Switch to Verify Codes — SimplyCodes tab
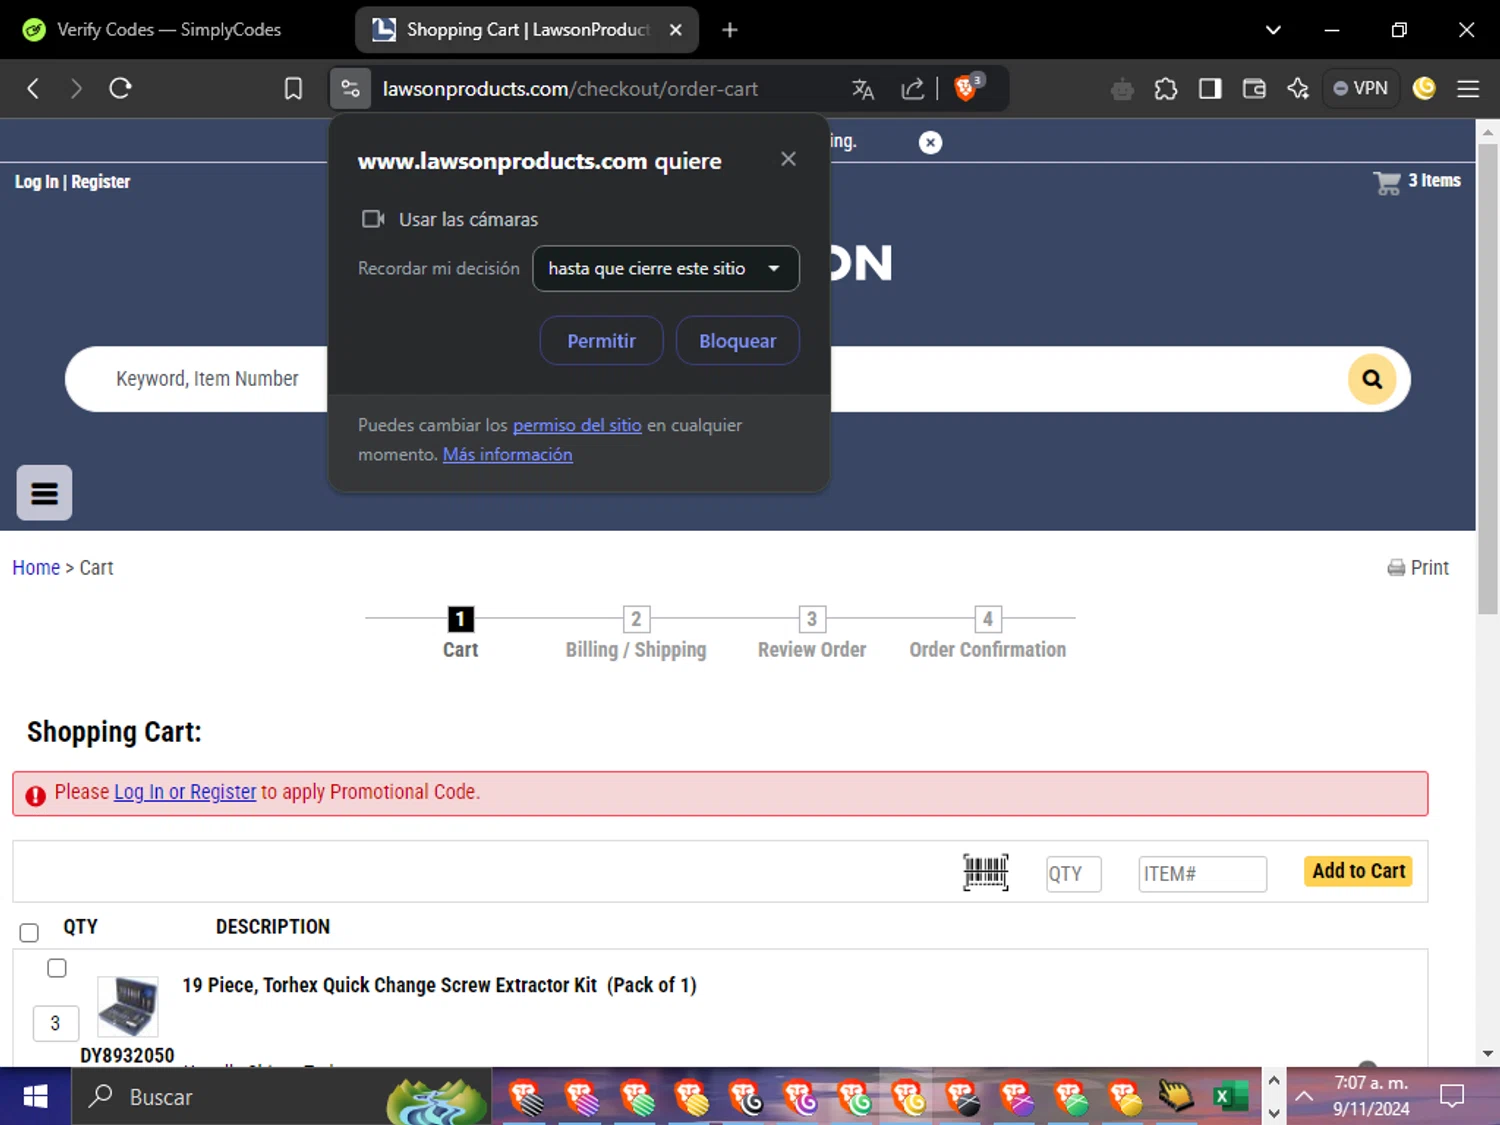 [168, 30]
